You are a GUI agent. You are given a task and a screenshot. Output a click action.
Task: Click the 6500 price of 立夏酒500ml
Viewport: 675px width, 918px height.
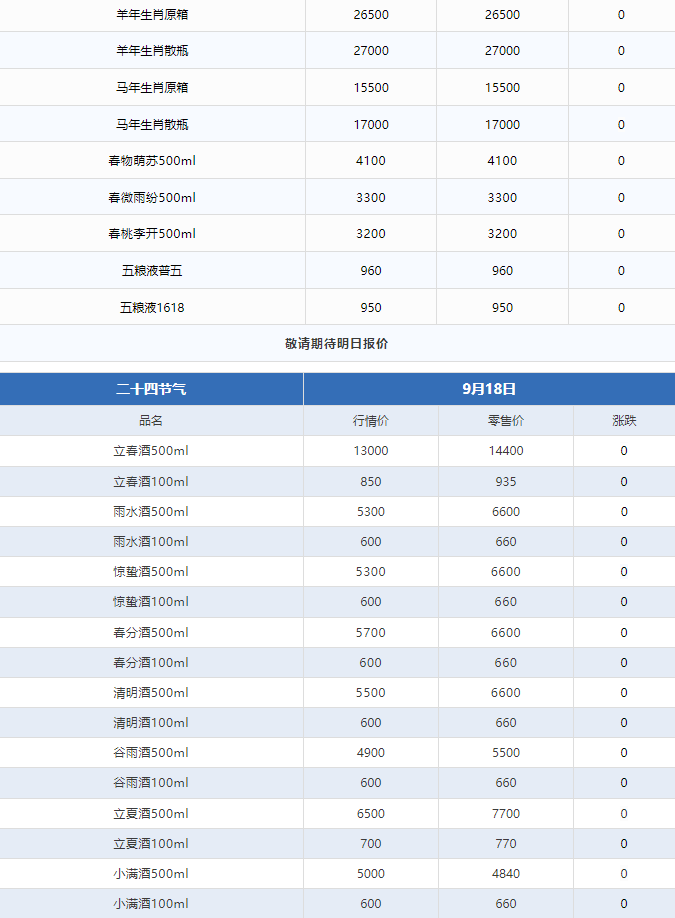pyautogui.click(x=371, y=814)
